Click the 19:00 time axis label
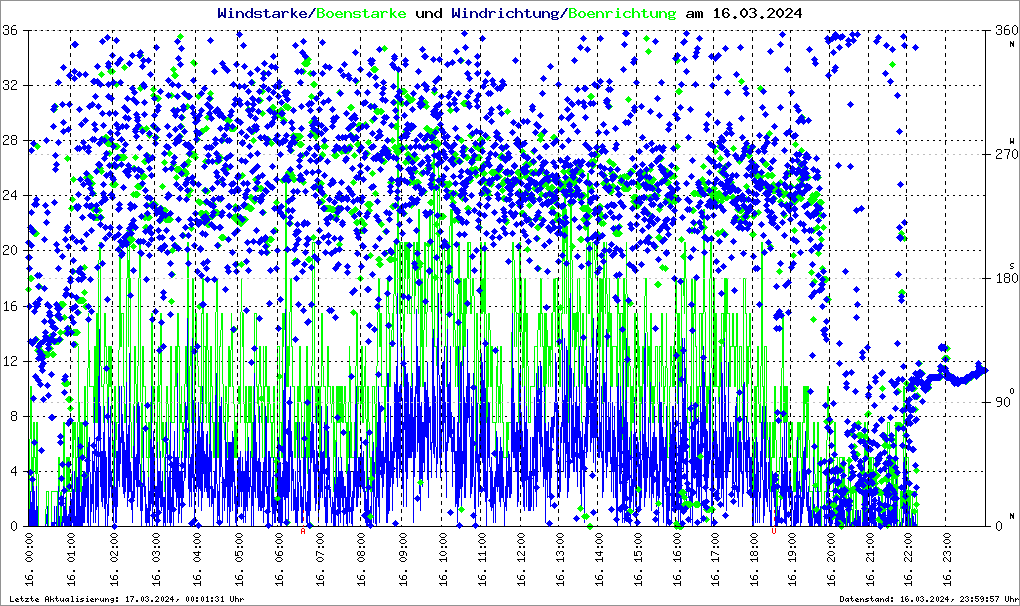 (792, 559)
